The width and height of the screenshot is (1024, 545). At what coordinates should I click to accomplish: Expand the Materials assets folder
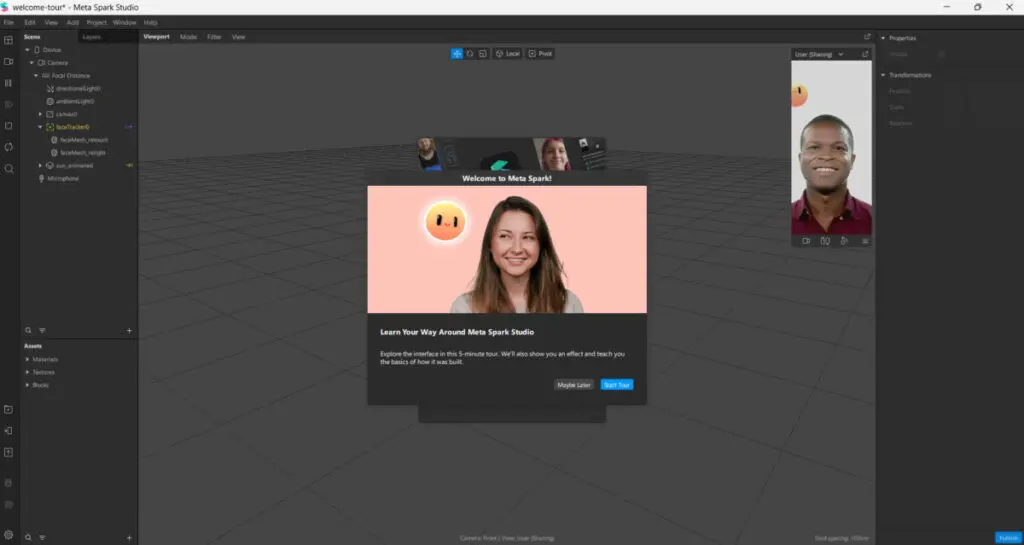(27, 359)
